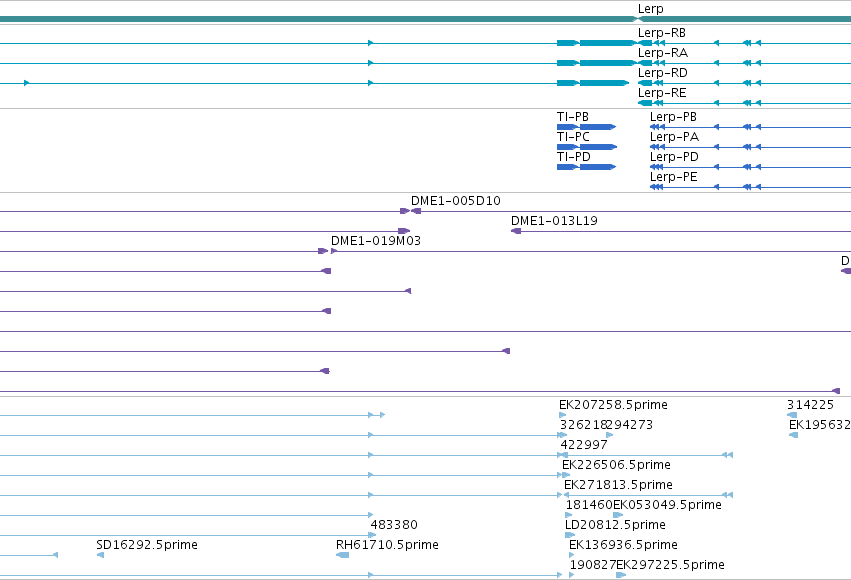
Task: Select the DME1-013L19 clone label
Action: coord(554,221)
